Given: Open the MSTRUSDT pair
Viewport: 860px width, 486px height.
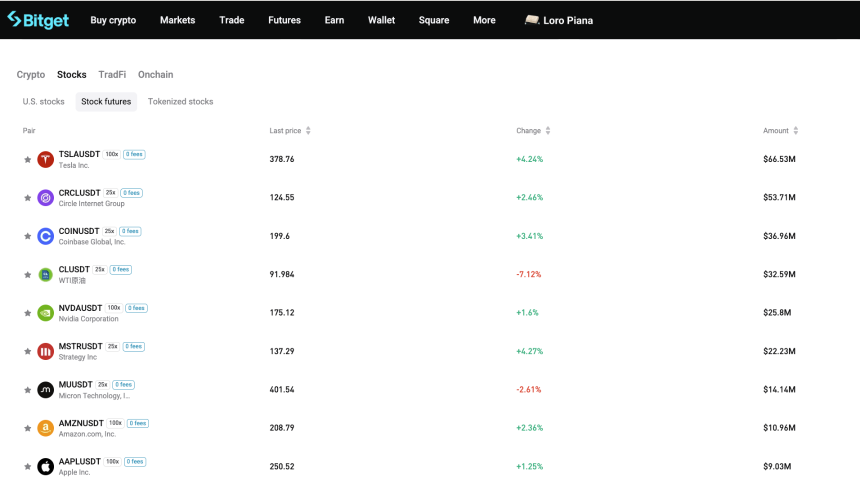Looking at the screenshot, I should [81, 346].
